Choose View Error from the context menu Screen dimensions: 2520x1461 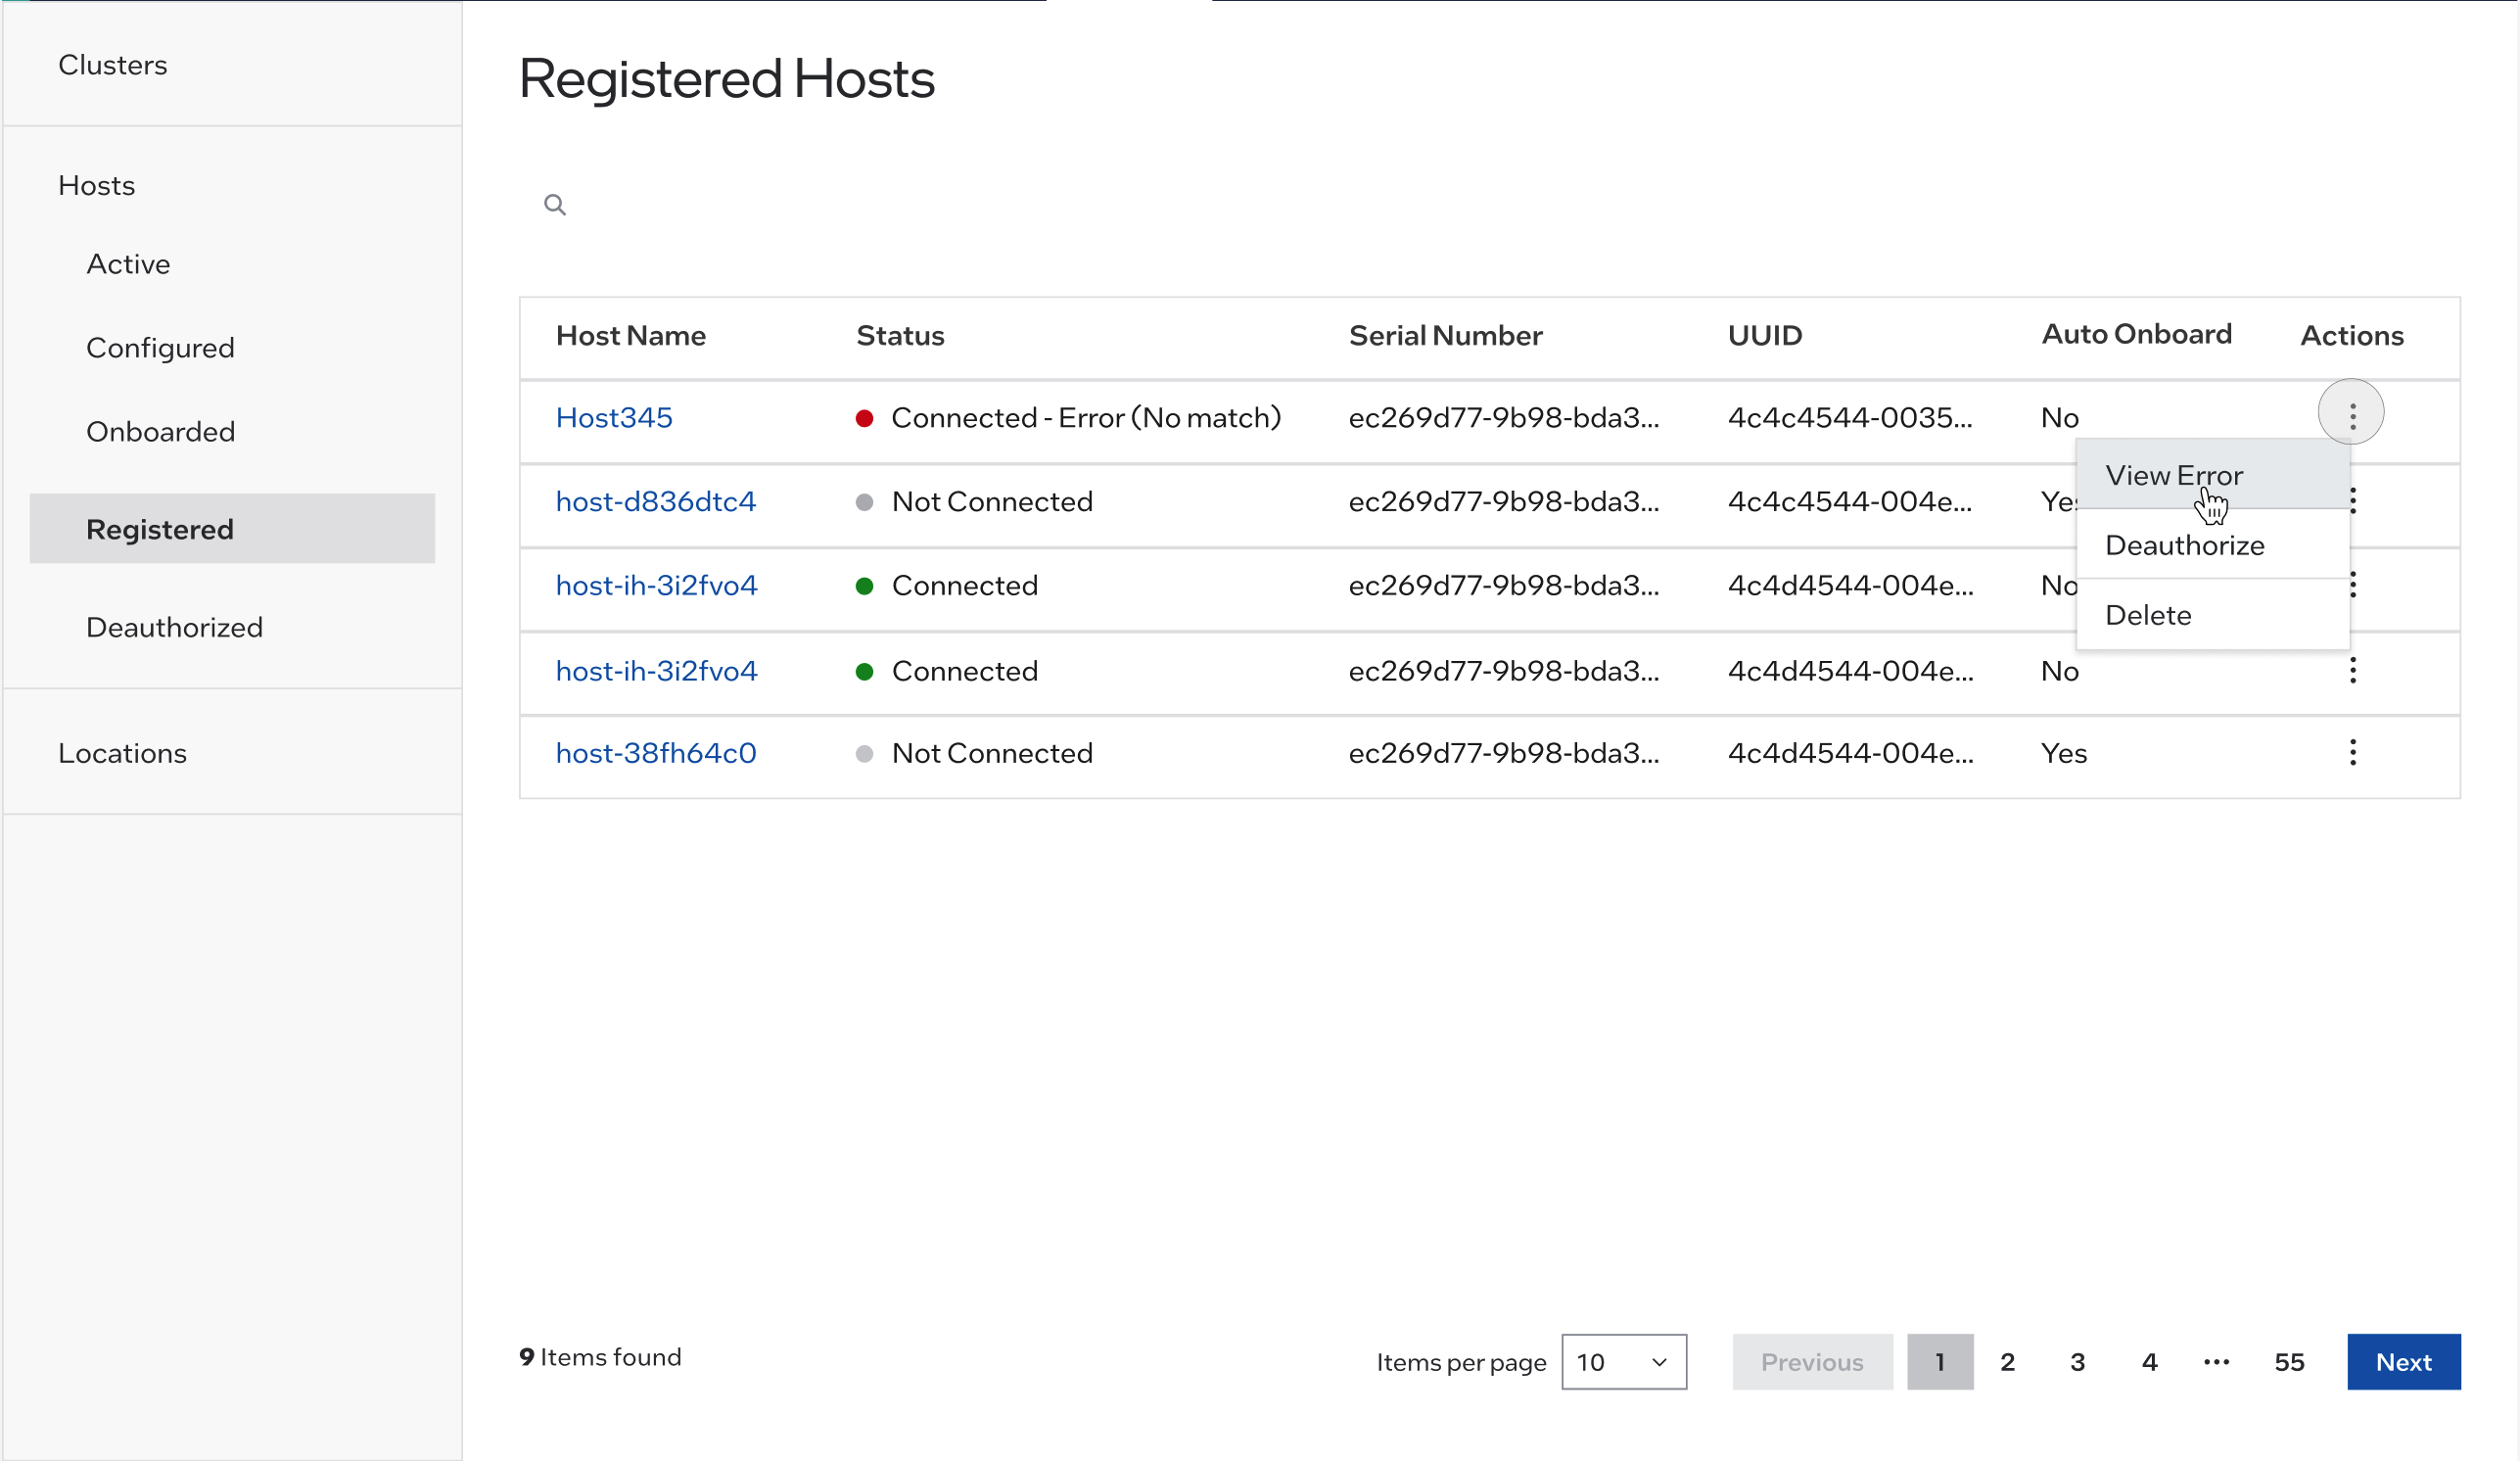(2174, 475)
